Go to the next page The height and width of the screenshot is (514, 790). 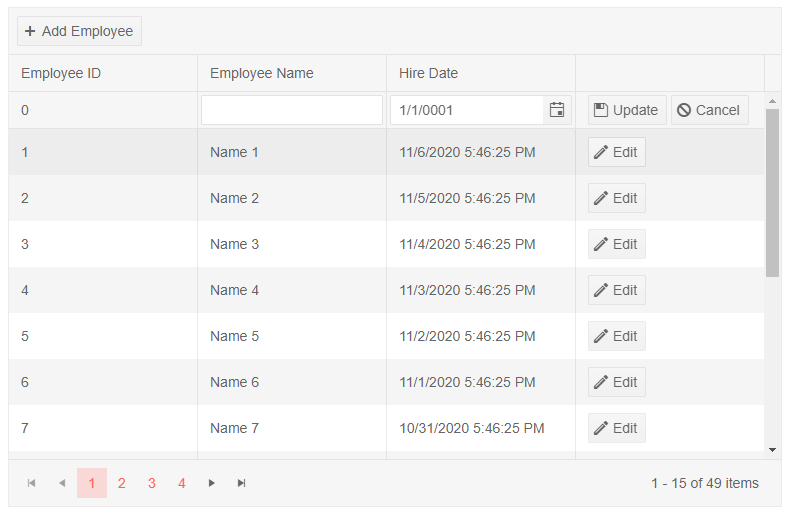pyautogui.click(x=212, y=483)
